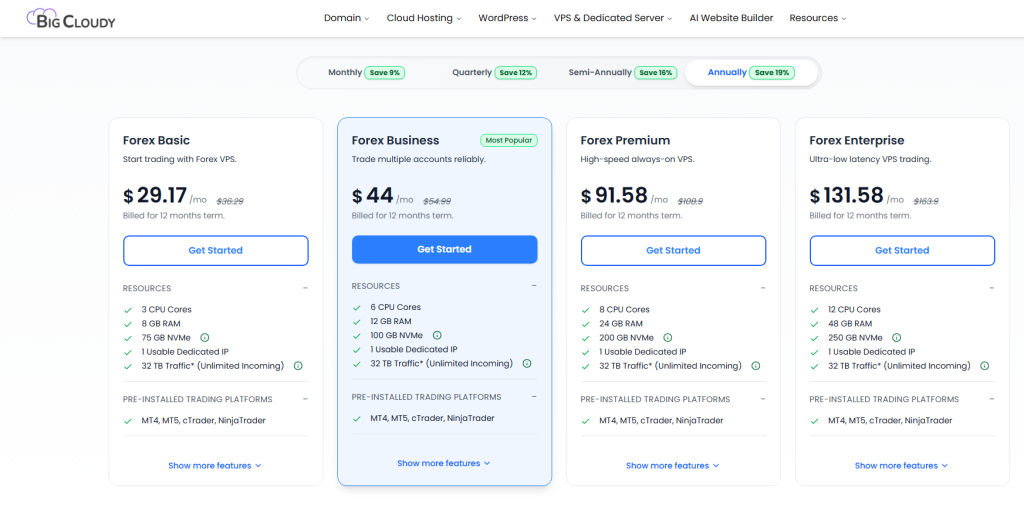The height and width of the screenshot is (509, 1024).
Task: Collapse Resources section in Forex Premium
Action: pos(763,288)
